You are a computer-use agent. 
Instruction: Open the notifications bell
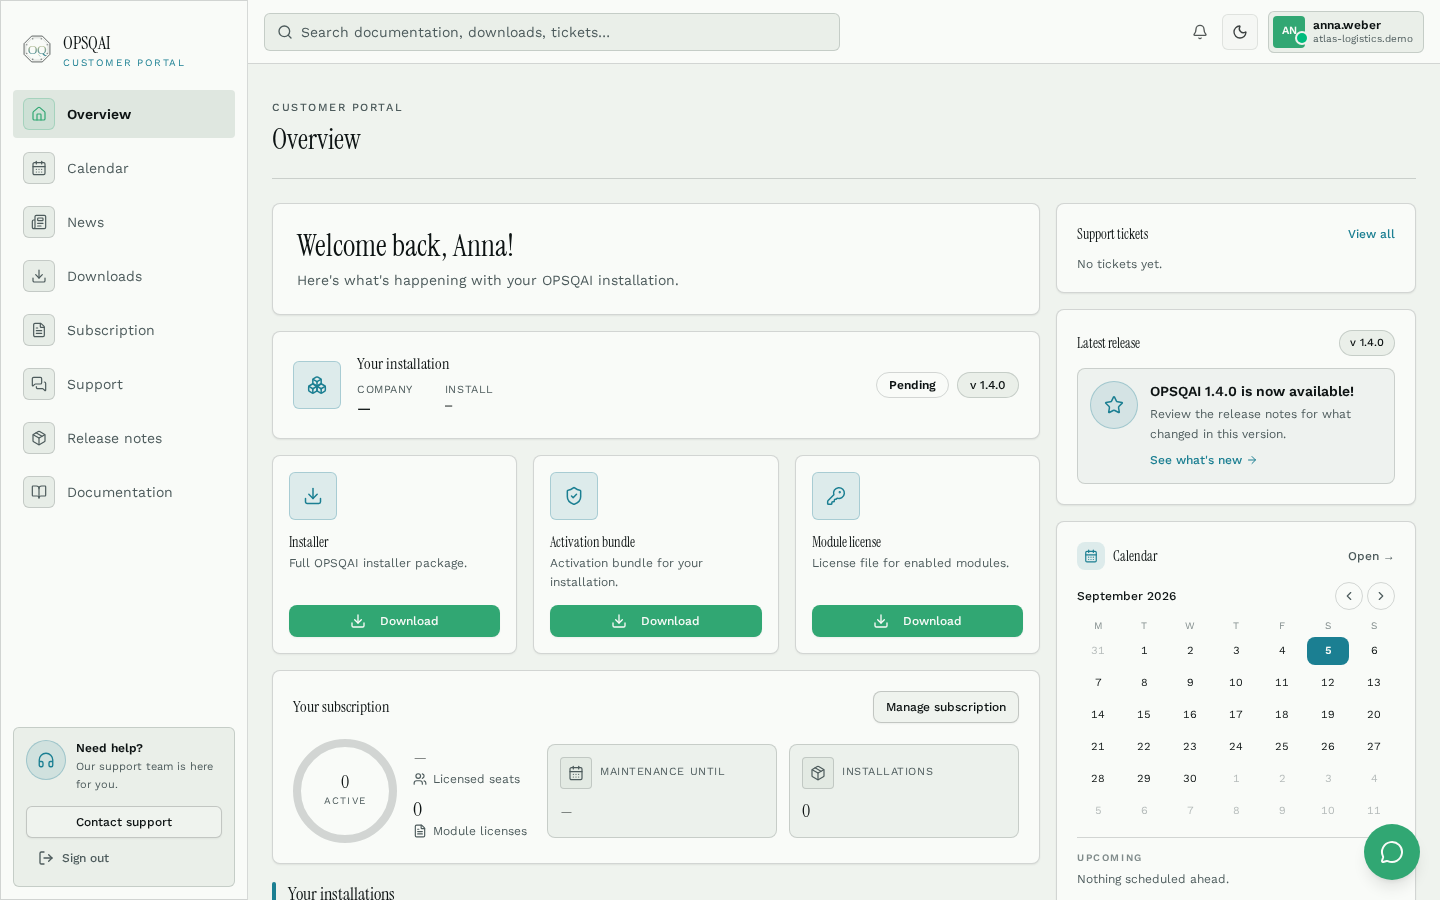click(x=1200, y=32)
